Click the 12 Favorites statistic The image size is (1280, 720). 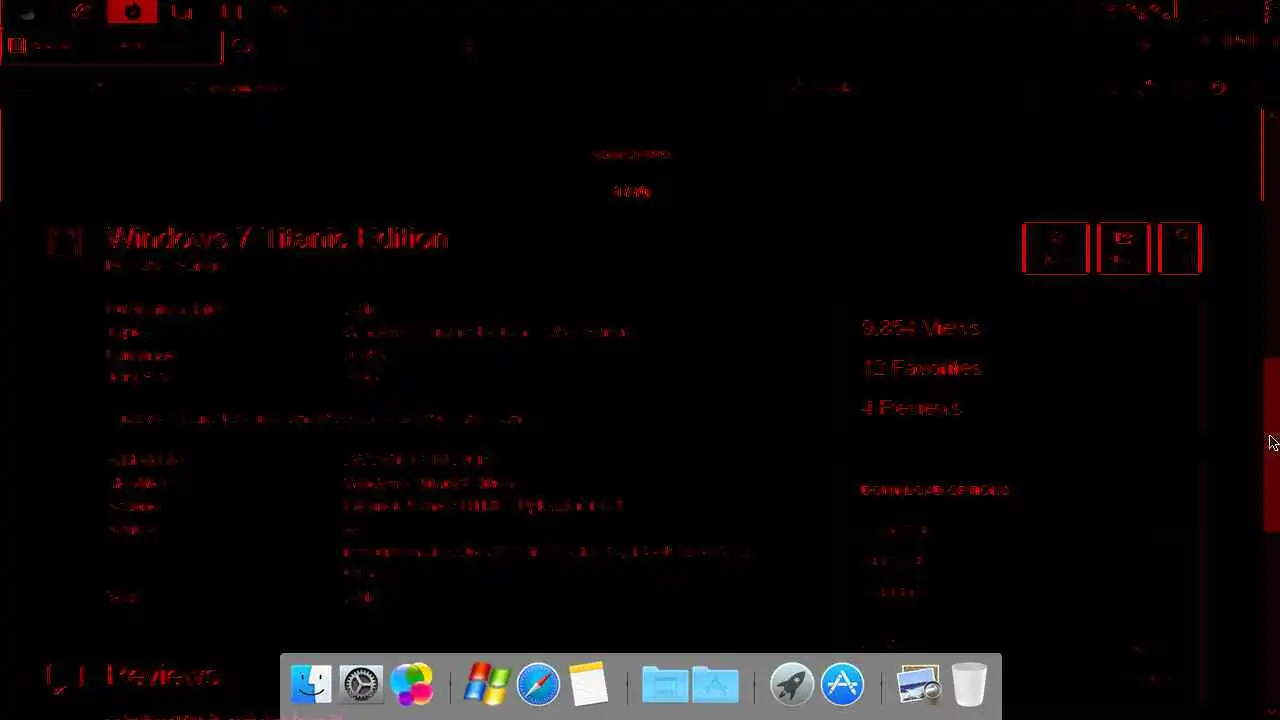[x=922, y=368]
